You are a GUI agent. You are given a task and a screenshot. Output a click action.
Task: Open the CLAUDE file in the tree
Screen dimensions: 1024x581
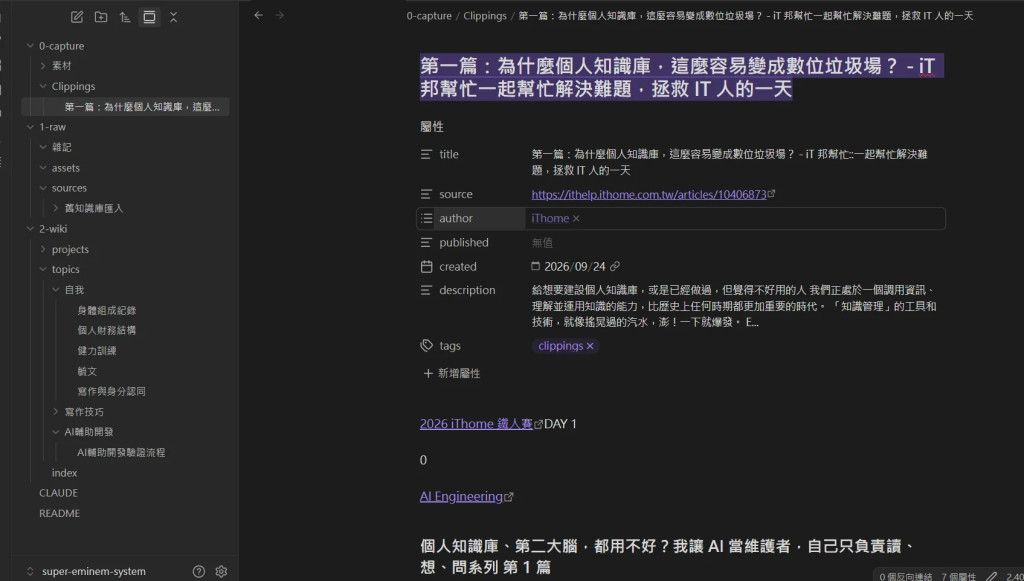click(58, 493)
